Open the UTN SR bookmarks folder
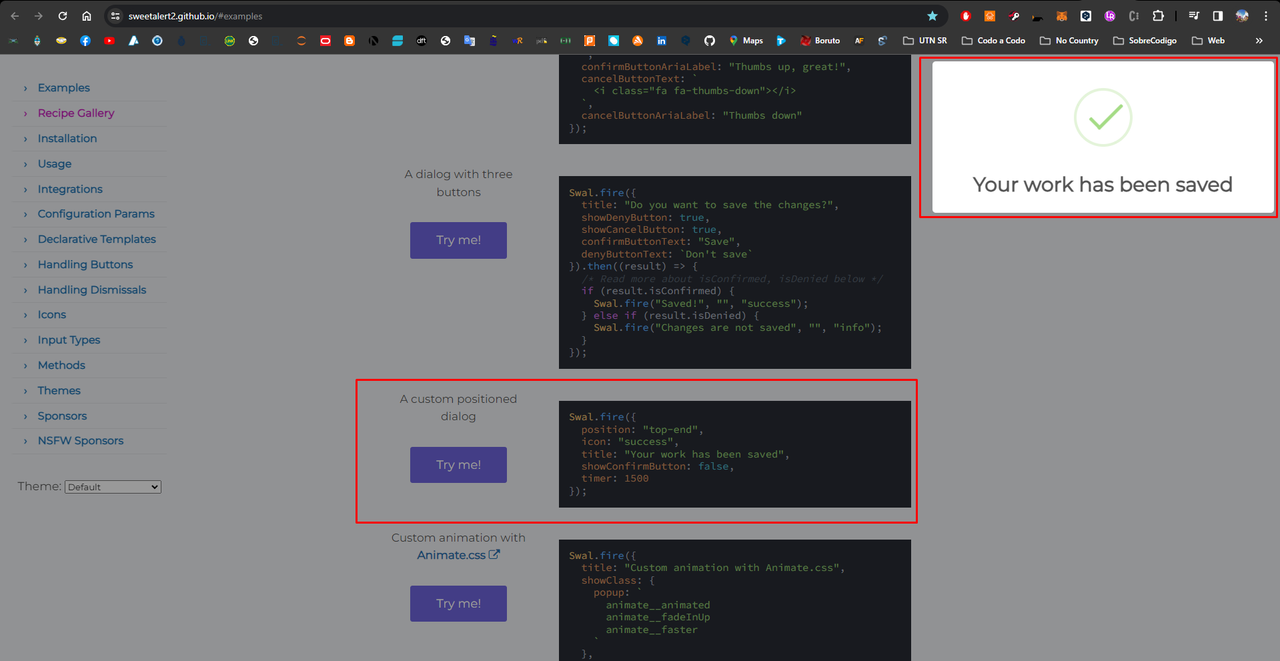1280x661 pixels. [x=924, y=41]
